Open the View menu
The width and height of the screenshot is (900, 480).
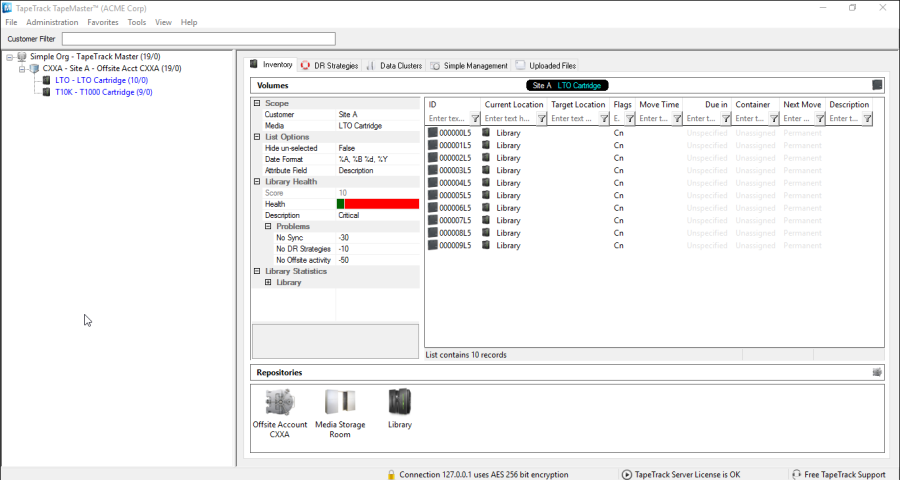(163, 22)
